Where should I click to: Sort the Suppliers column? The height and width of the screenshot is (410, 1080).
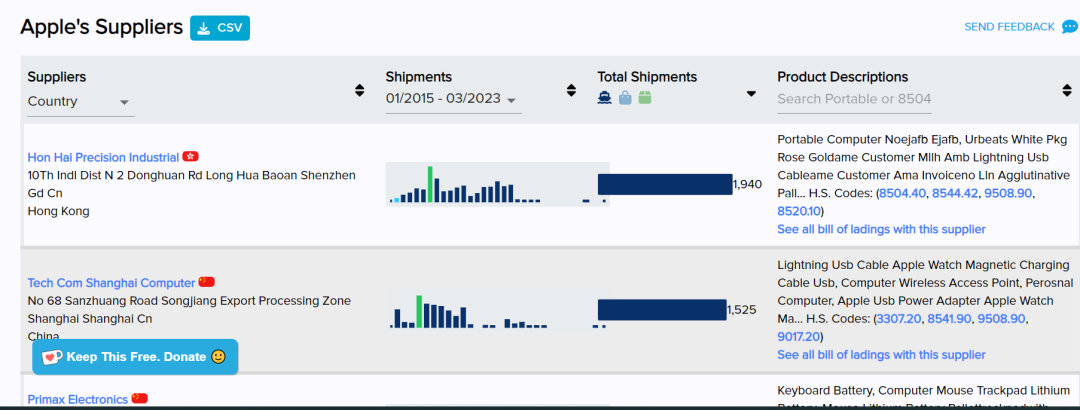(360, 90)
